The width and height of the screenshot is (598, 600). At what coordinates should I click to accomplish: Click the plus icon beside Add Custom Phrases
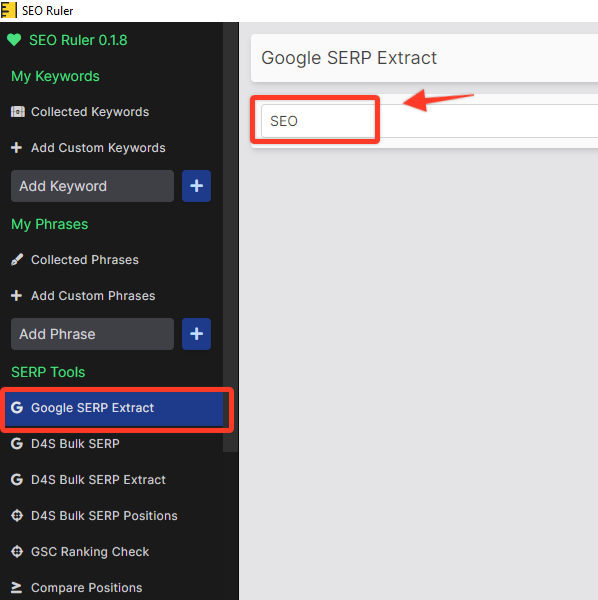point(16,296)
